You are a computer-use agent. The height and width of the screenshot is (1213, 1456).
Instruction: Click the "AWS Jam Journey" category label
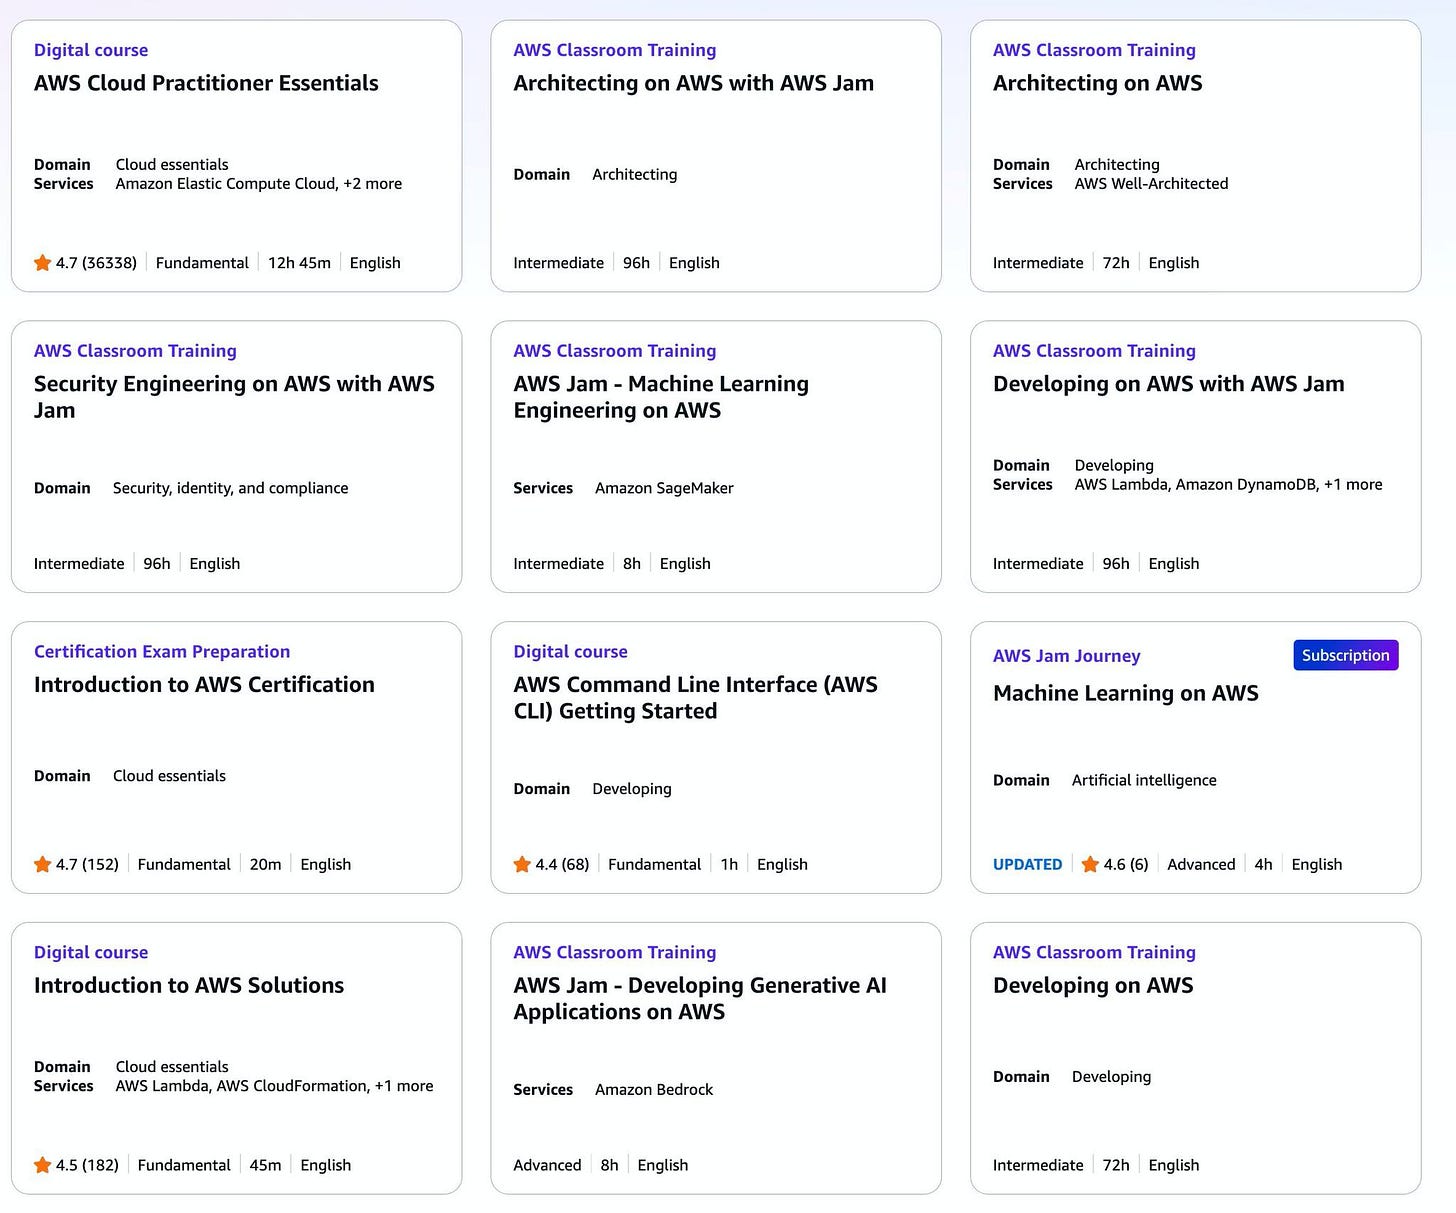click(x=1066, y=656)
